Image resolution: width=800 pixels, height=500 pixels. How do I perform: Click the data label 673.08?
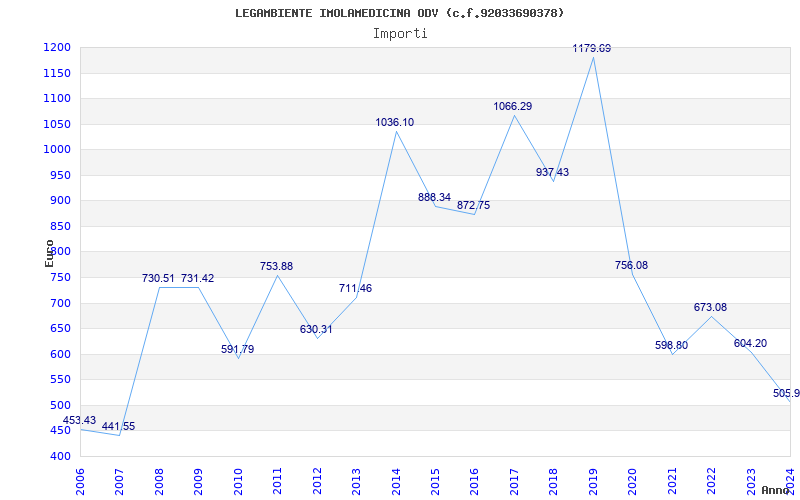pos(710,308)
